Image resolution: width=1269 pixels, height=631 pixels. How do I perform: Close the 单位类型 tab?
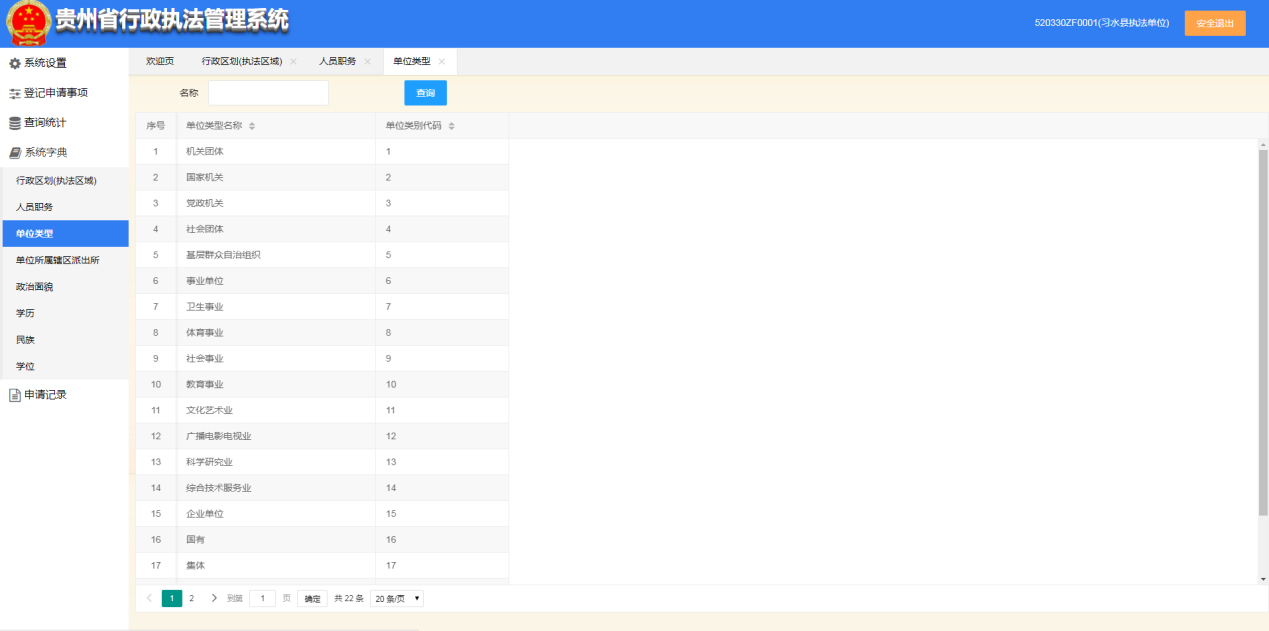click(442, 62)
